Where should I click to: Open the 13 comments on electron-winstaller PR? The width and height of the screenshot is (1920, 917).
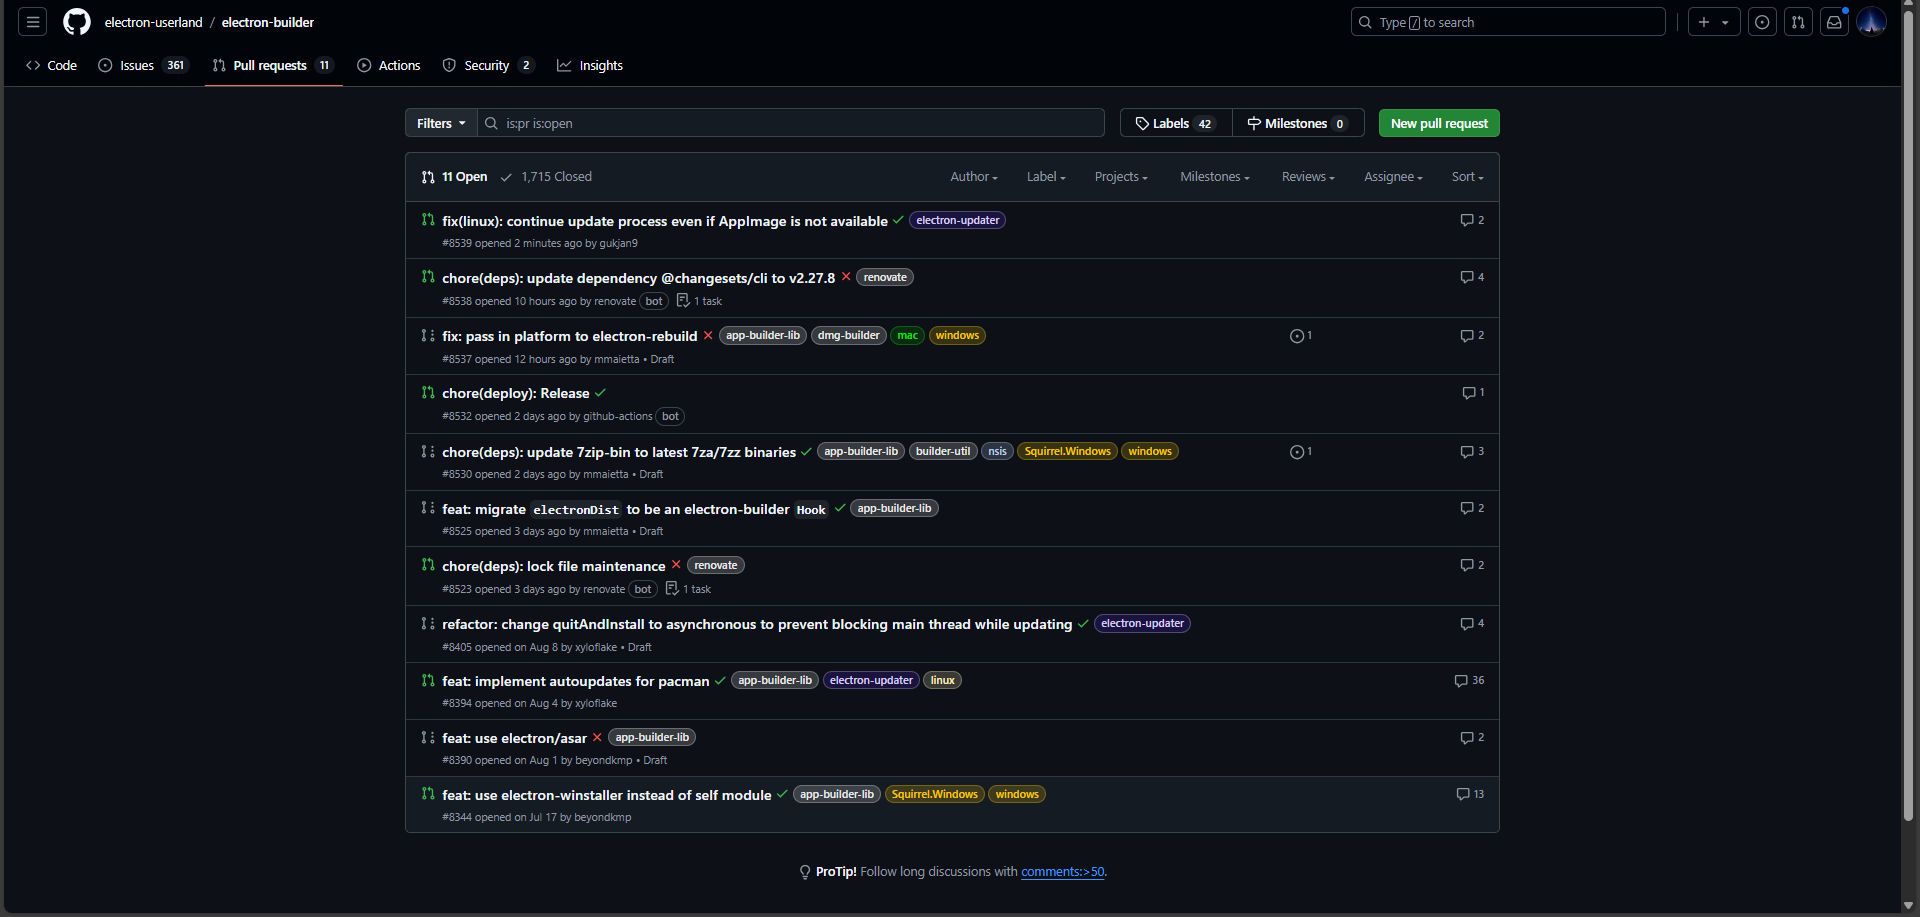click(x=1470, y=794)
